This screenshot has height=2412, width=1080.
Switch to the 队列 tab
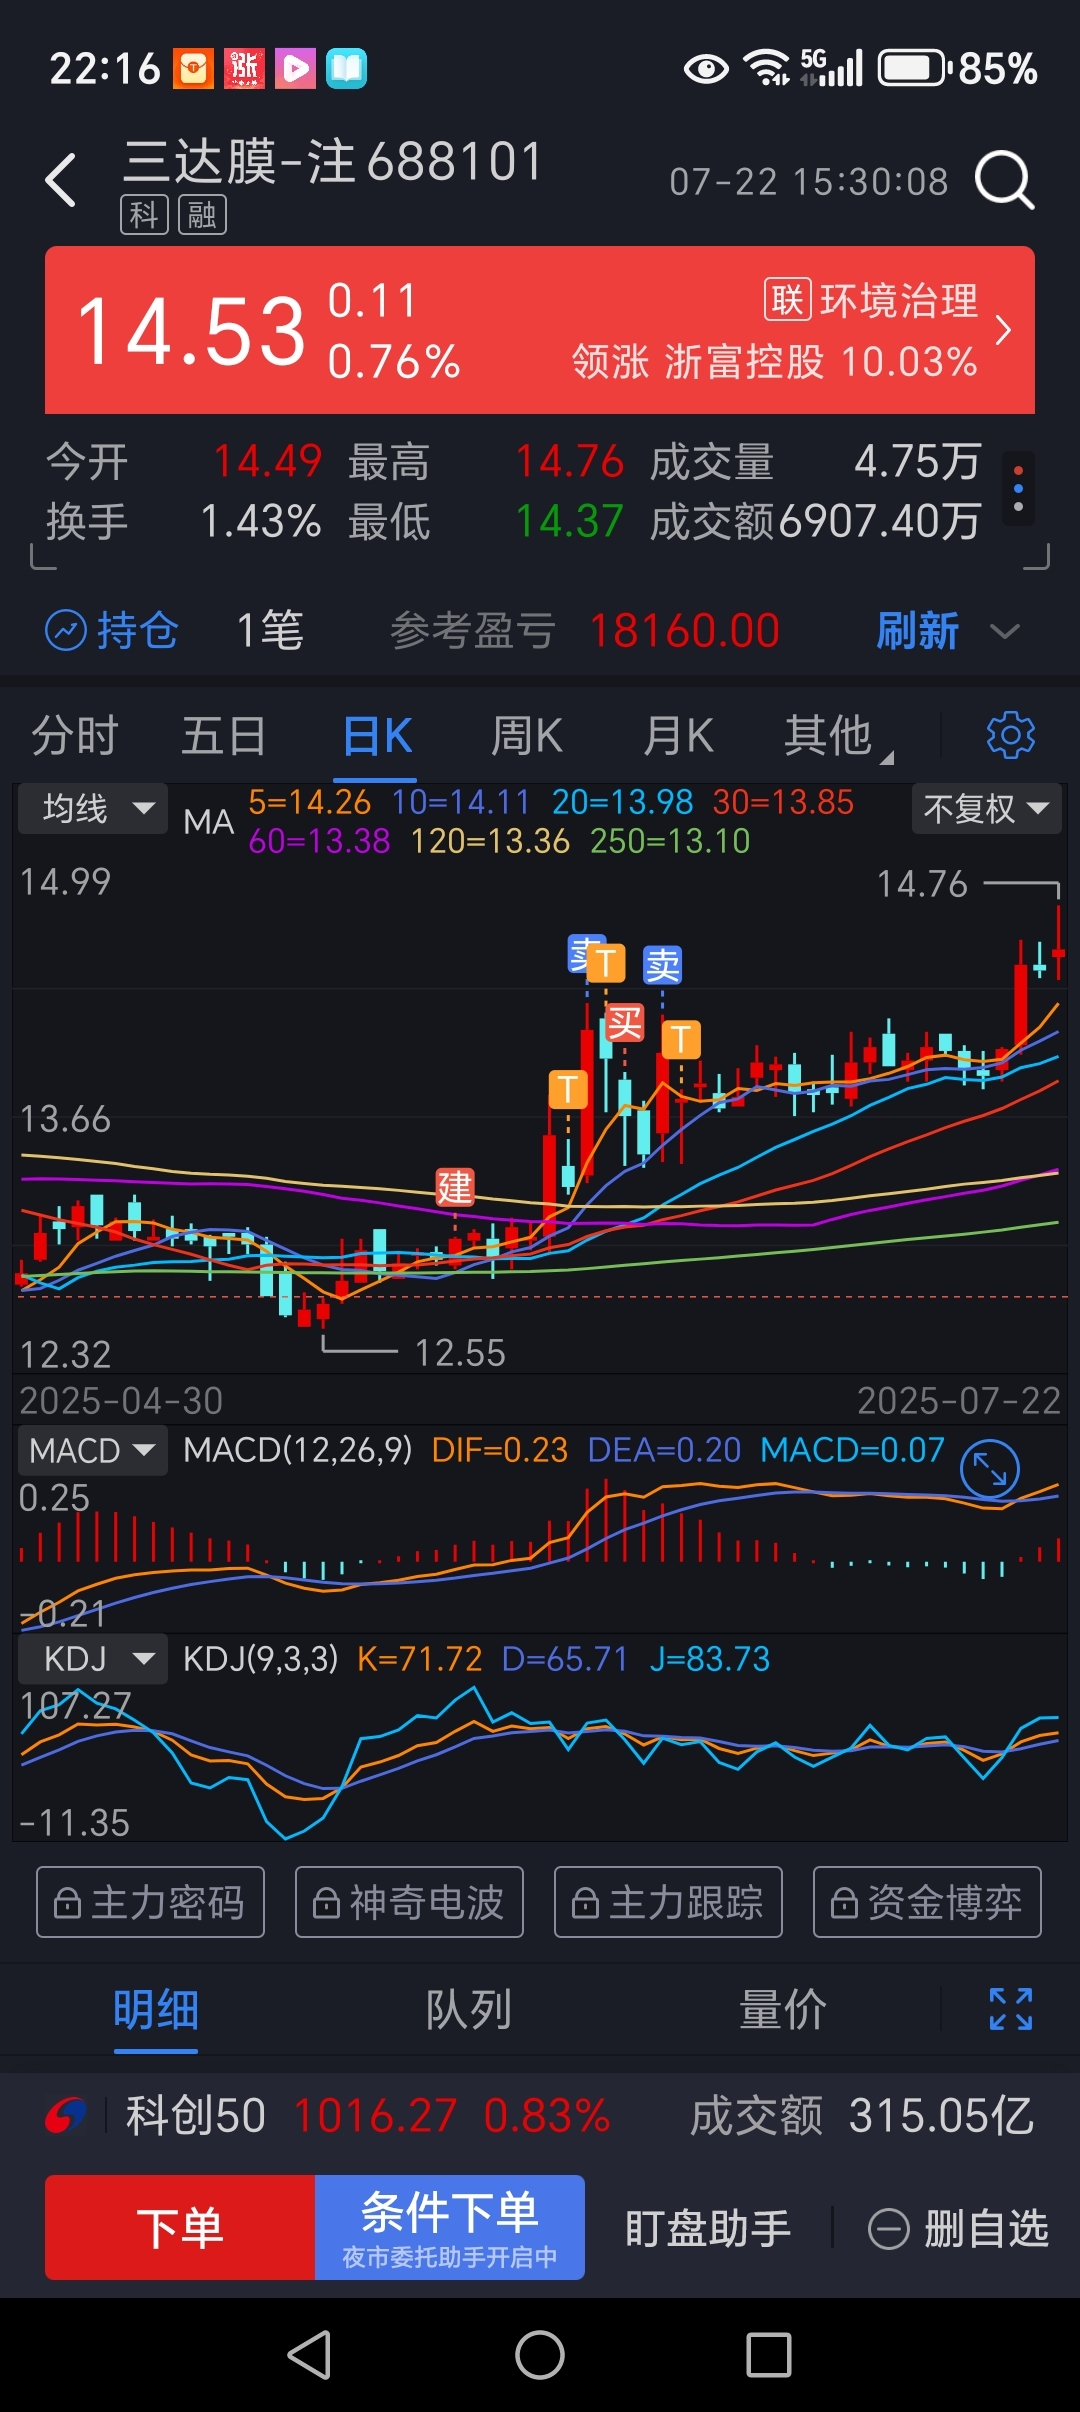pyautogui.click(x=468, y=2010)
